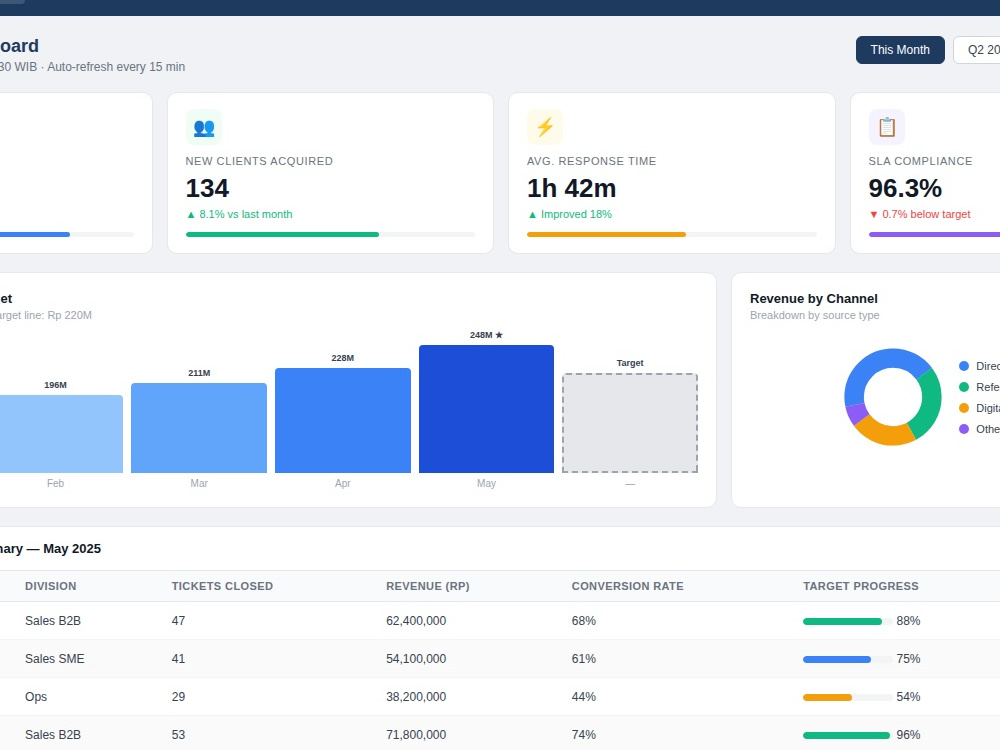
Task: Click the 88% target progress bar
Action: click(x=848, y=621)
